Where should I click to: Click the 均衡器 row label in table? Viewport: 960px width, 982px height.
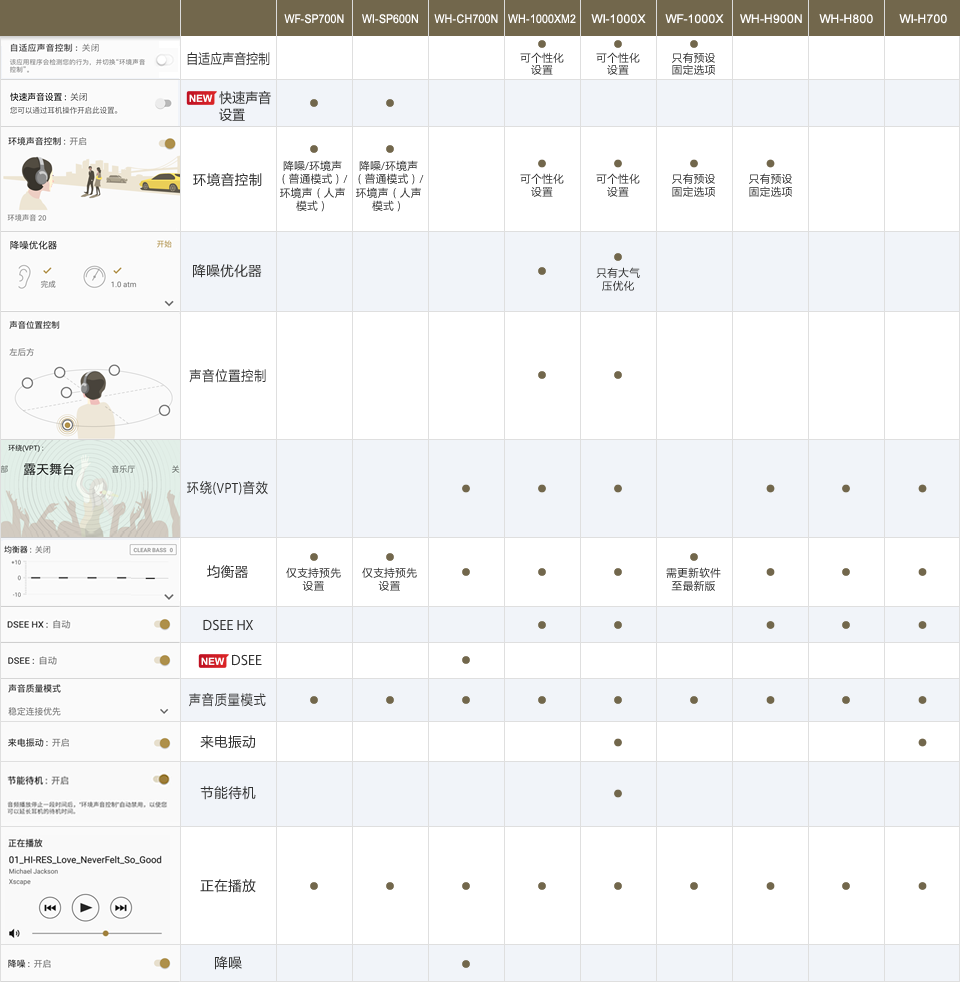[x=227, y=572]
